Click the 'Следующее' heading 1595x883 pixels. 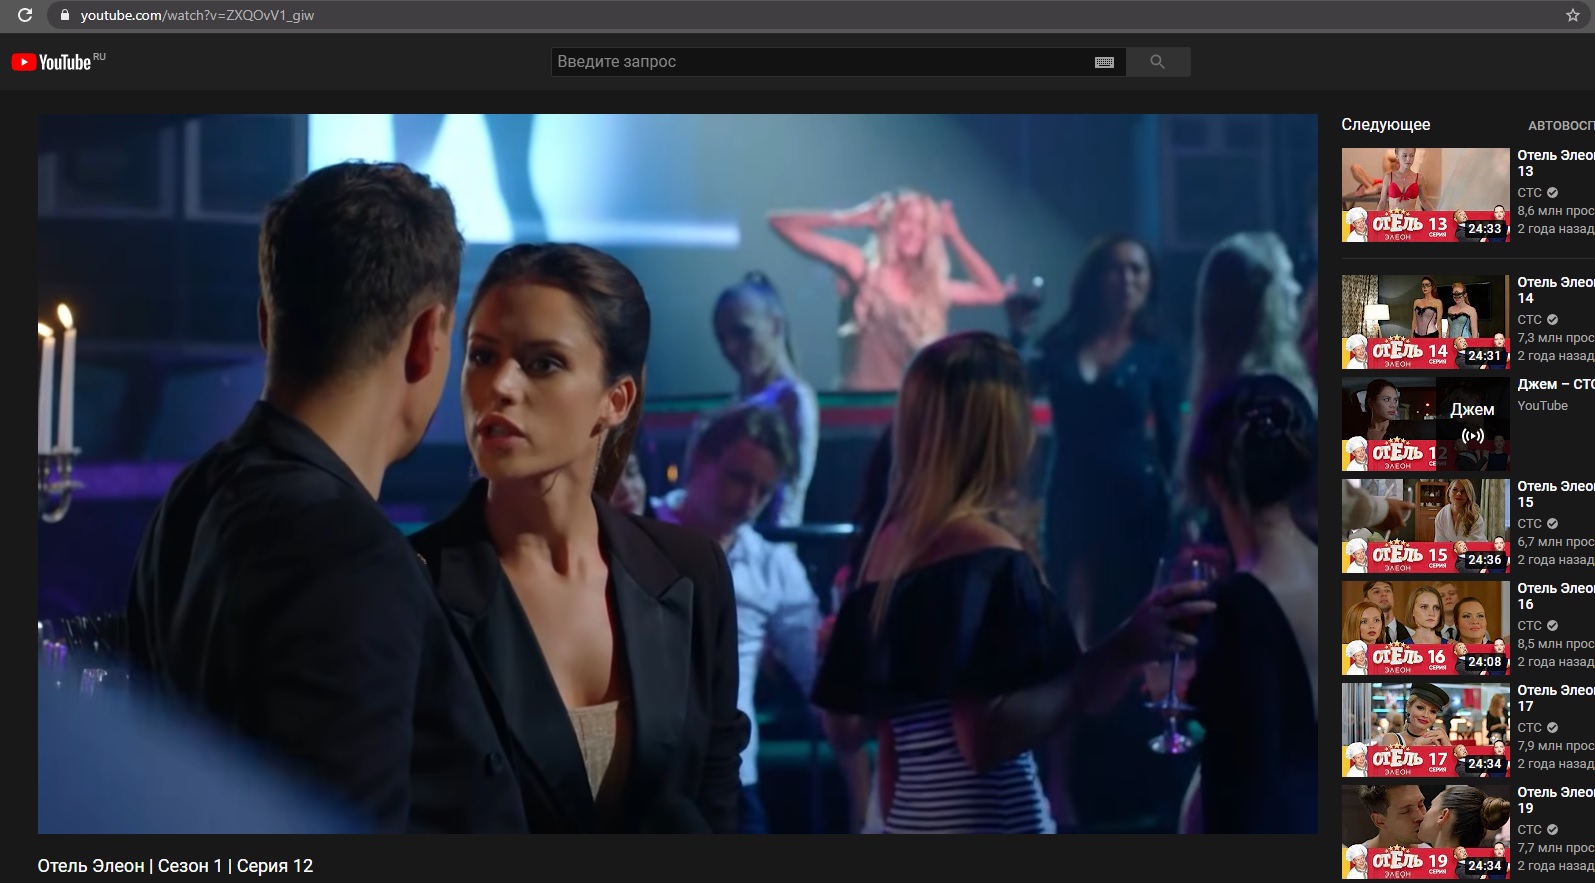(x=1385, y=125)
